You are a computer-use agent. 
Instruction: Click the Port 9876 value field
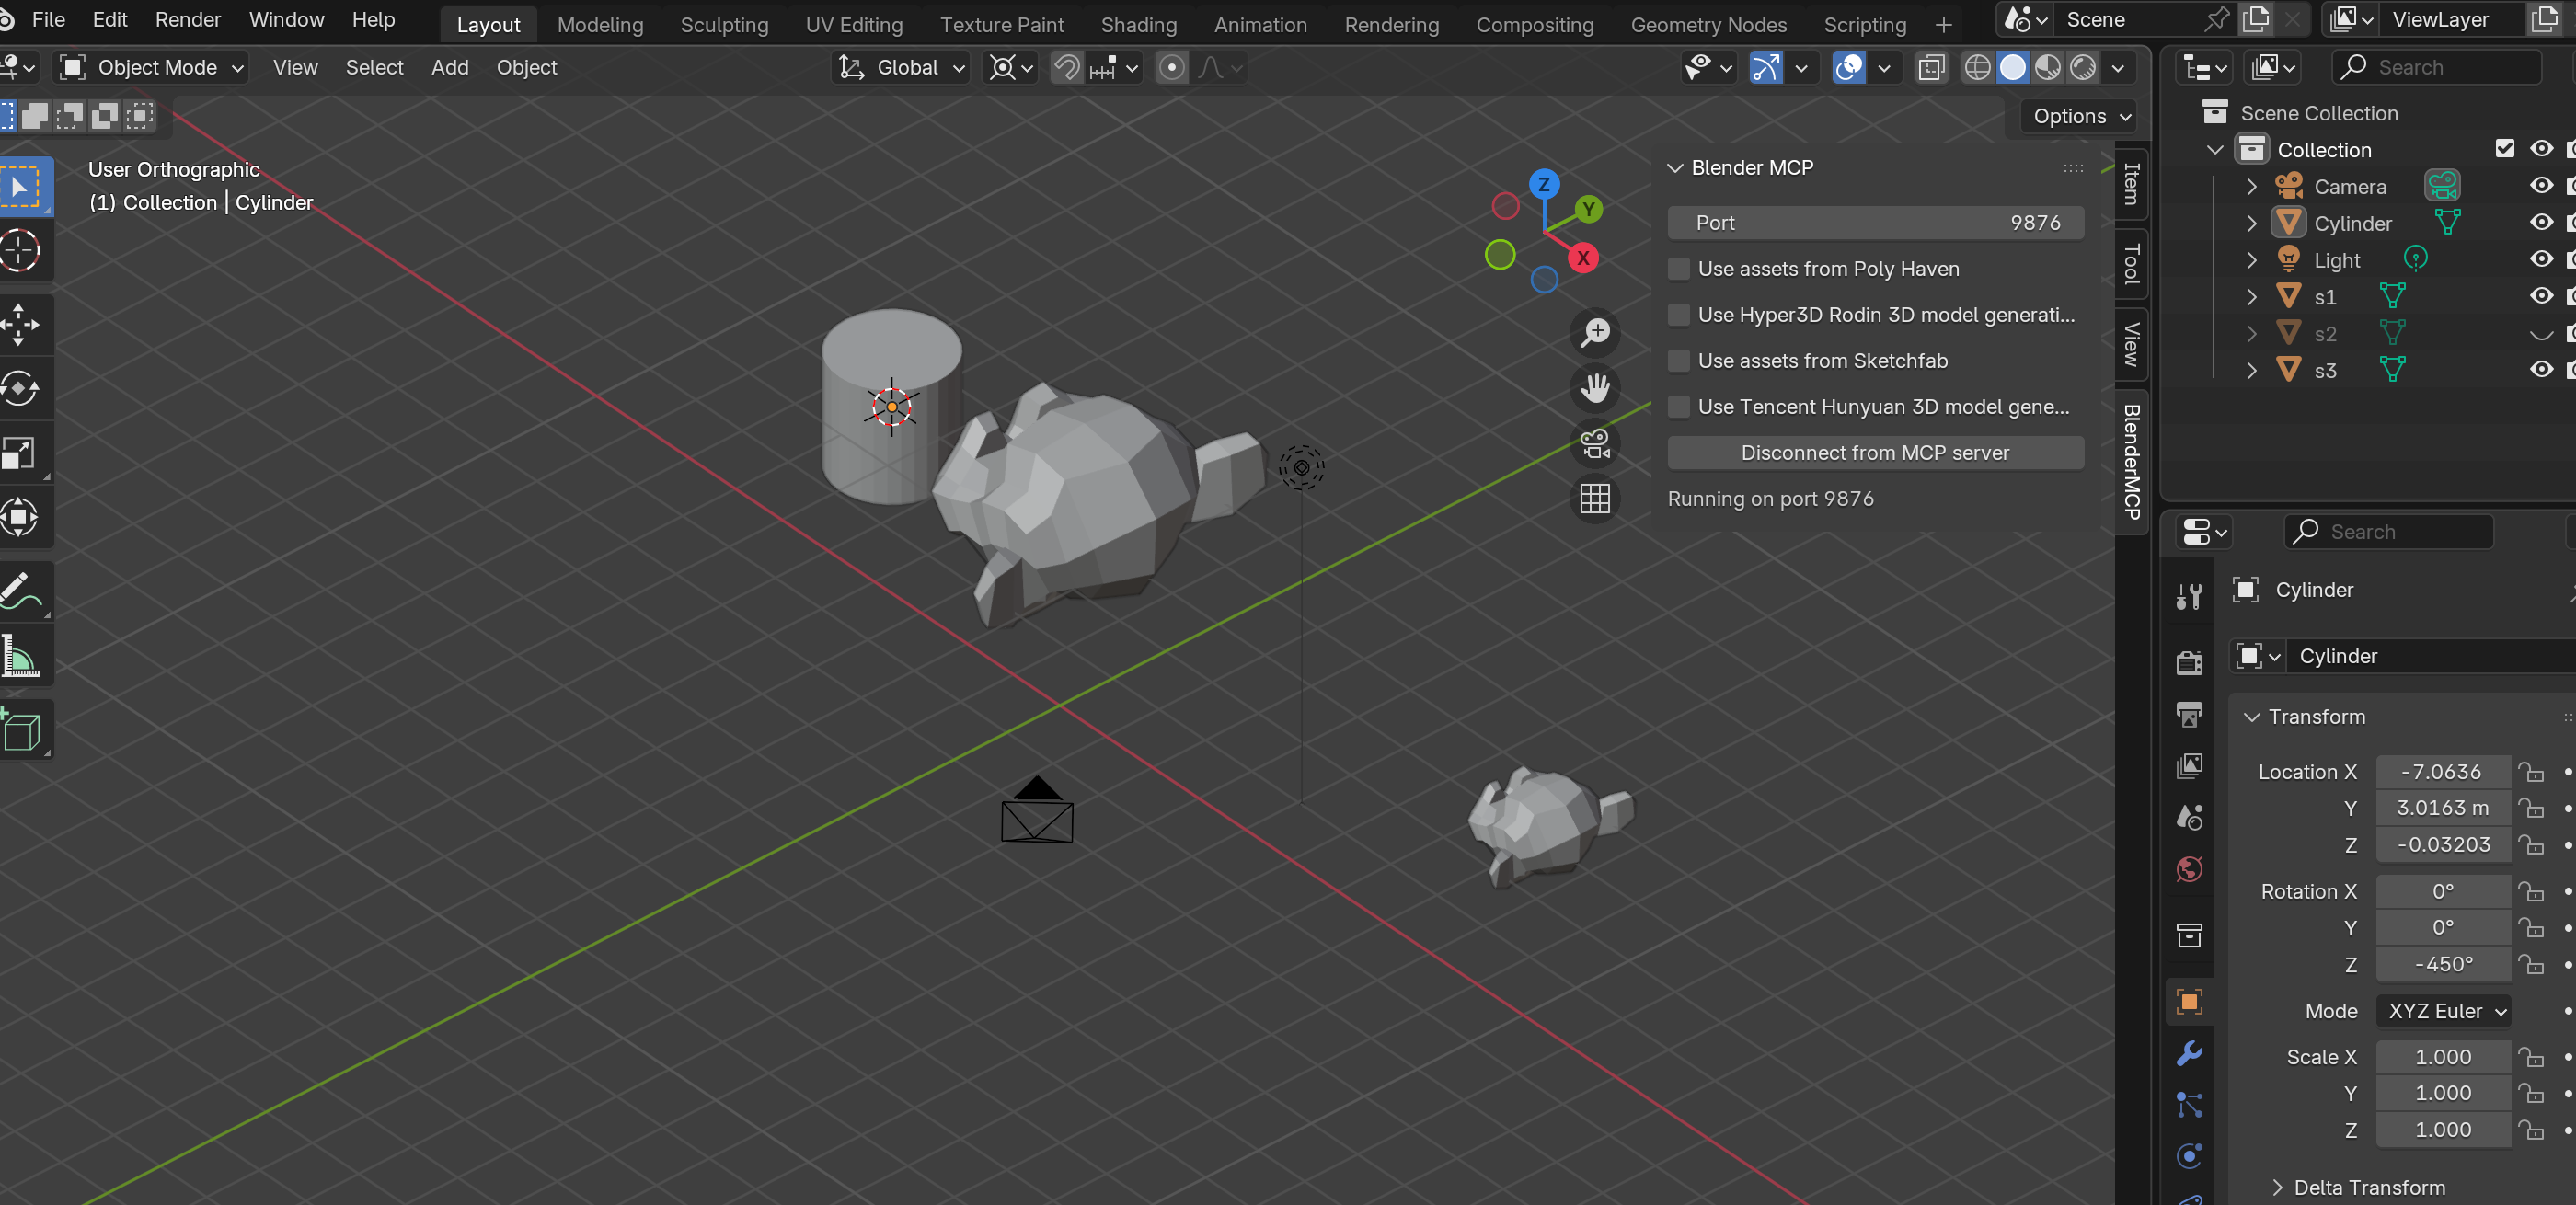[x=1875, y=223]
